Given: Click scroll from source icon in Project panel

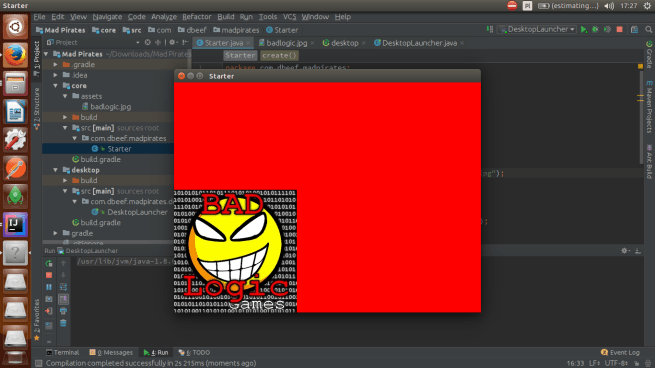Looking at the screenshot, I should coord(147,42).
